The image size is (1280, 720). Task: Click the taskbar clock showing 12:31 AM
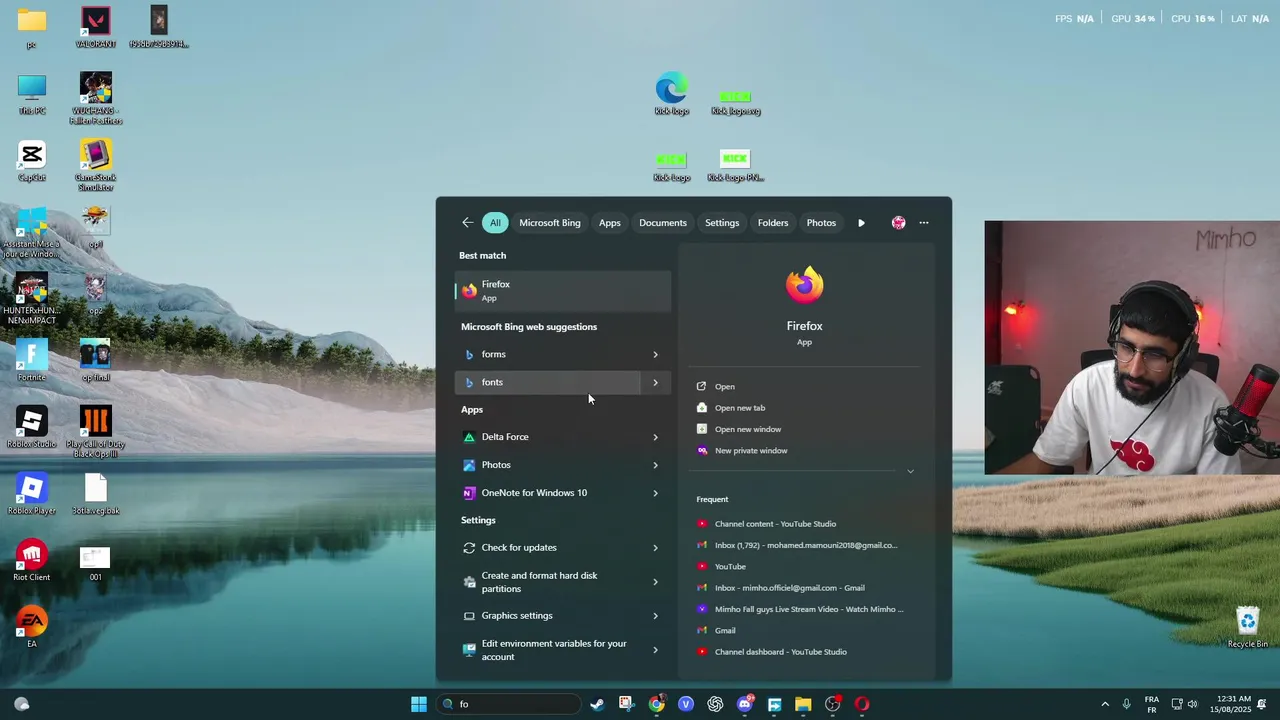(x=1230, y=704)
